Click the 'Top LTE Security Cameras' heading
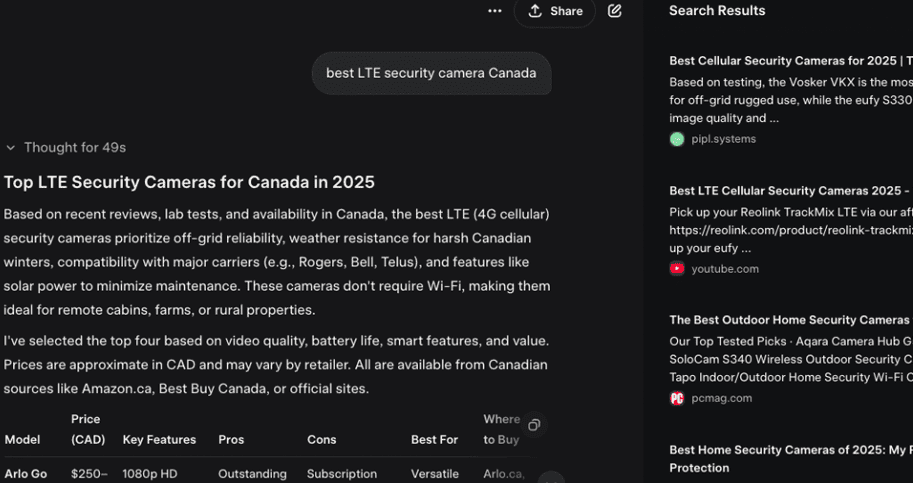 [x=189, y=182]
